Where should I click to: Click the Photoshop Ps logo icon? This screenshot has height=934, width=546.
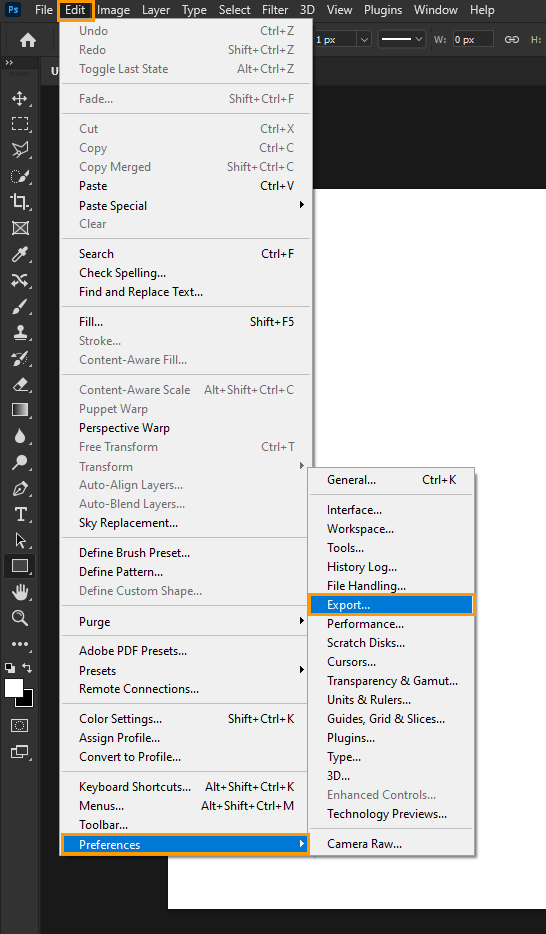(13, 10)
